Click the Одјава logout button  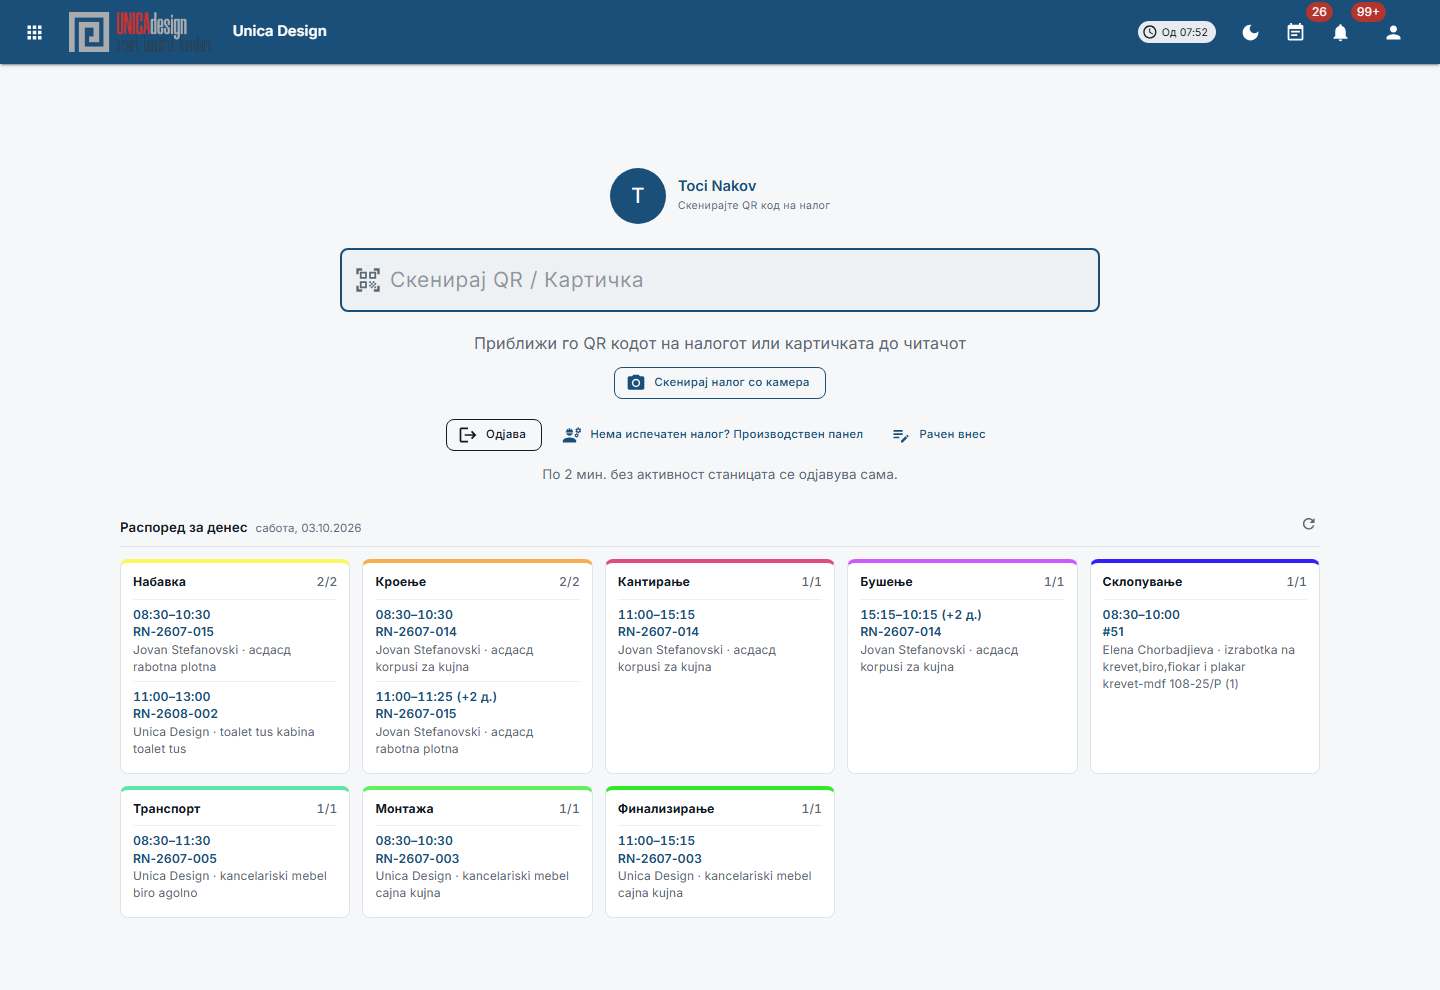pyautogui.click(x=494, y=435)
